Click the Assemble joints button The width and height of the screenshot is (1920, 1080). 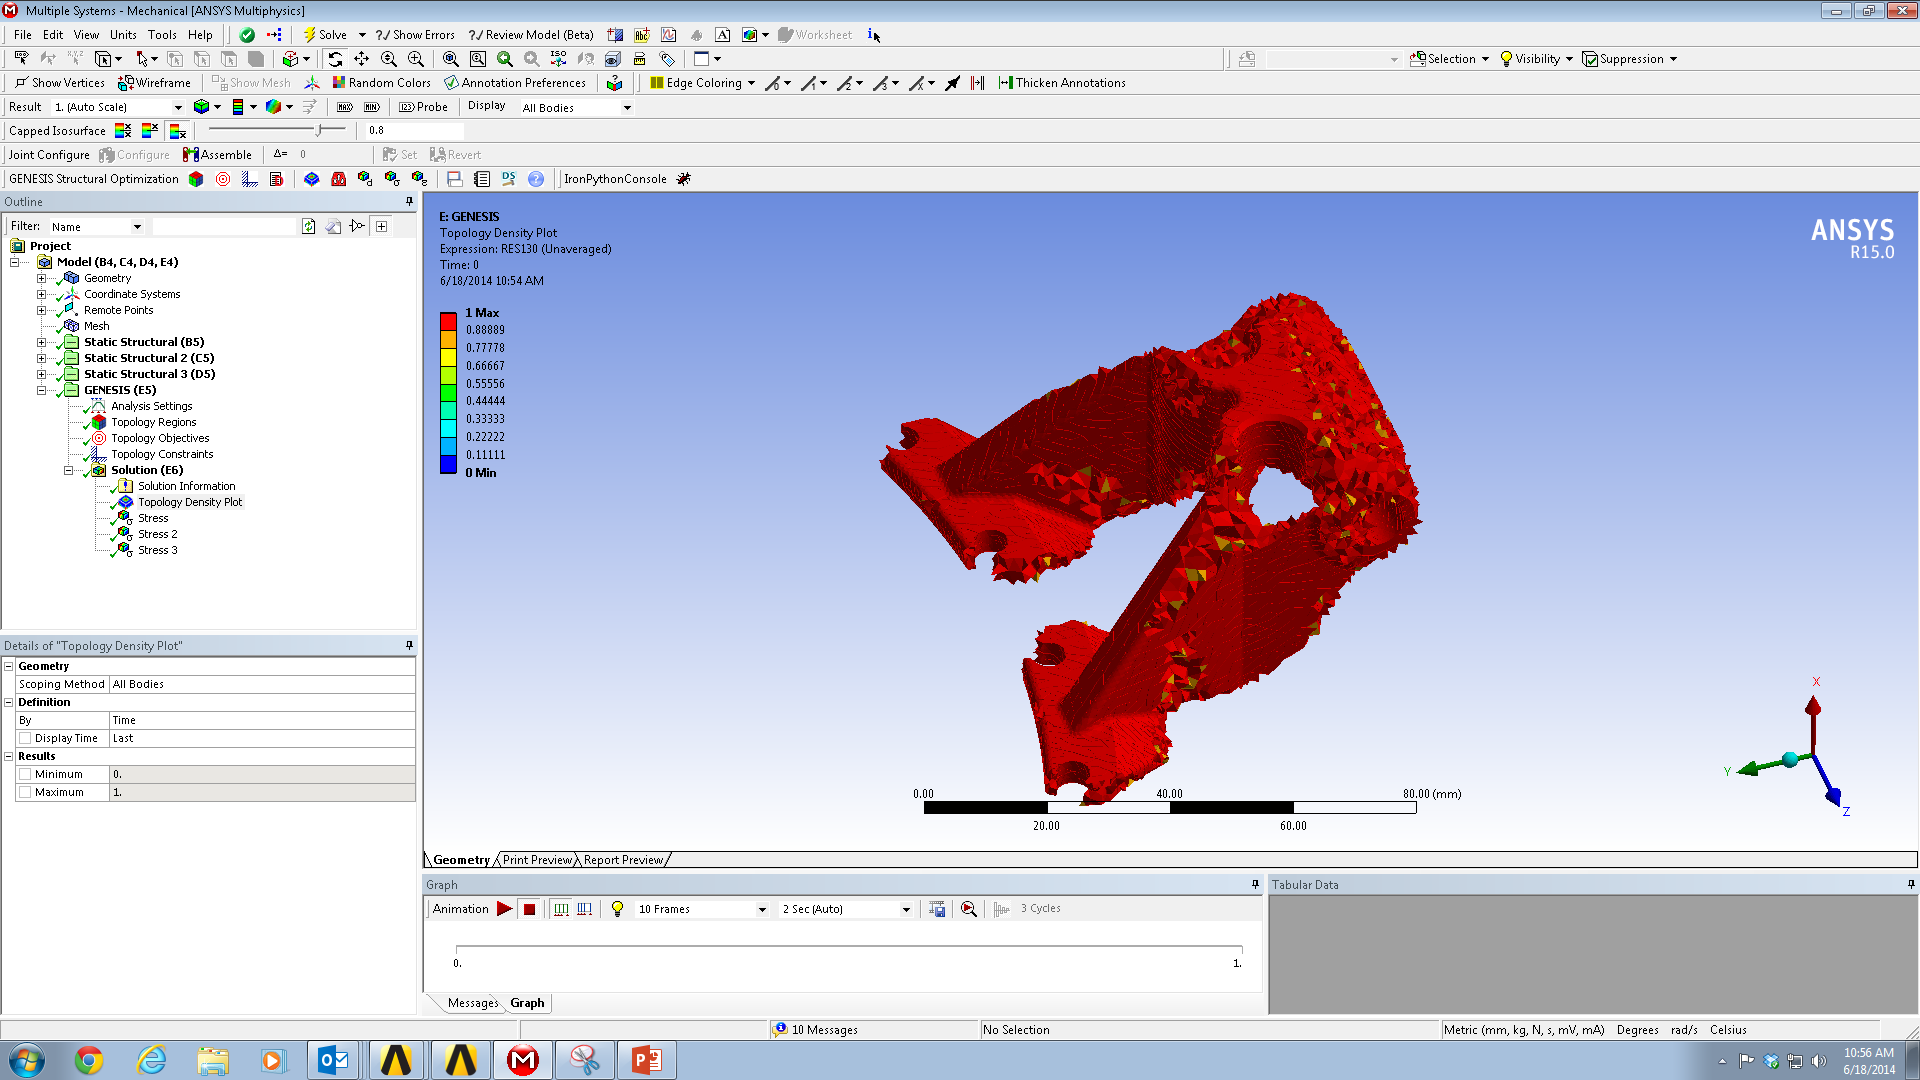coord(217,155)
